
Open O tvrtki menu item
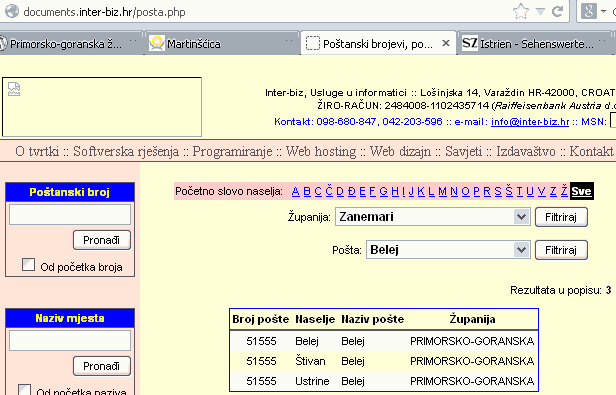(37, 151)
